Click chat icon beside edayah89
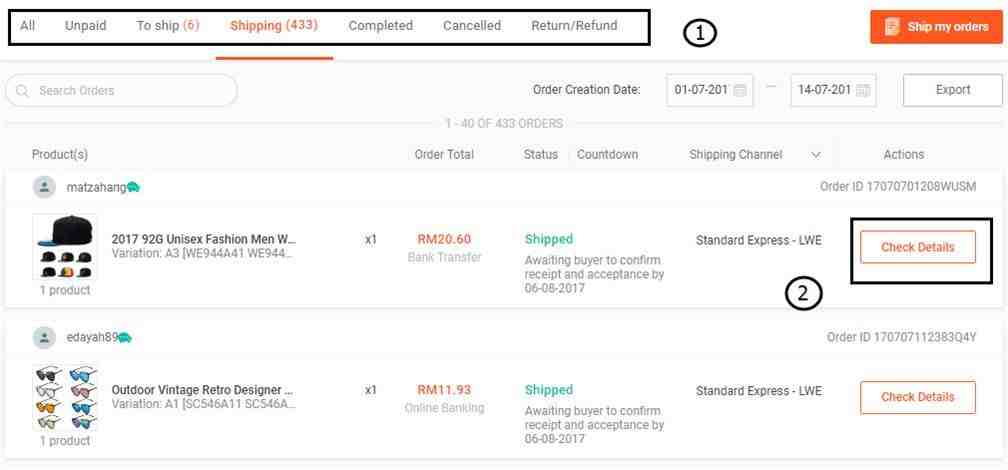This screenshot has width=1008, height=470. pyautogui.click(x=125, y=338)
